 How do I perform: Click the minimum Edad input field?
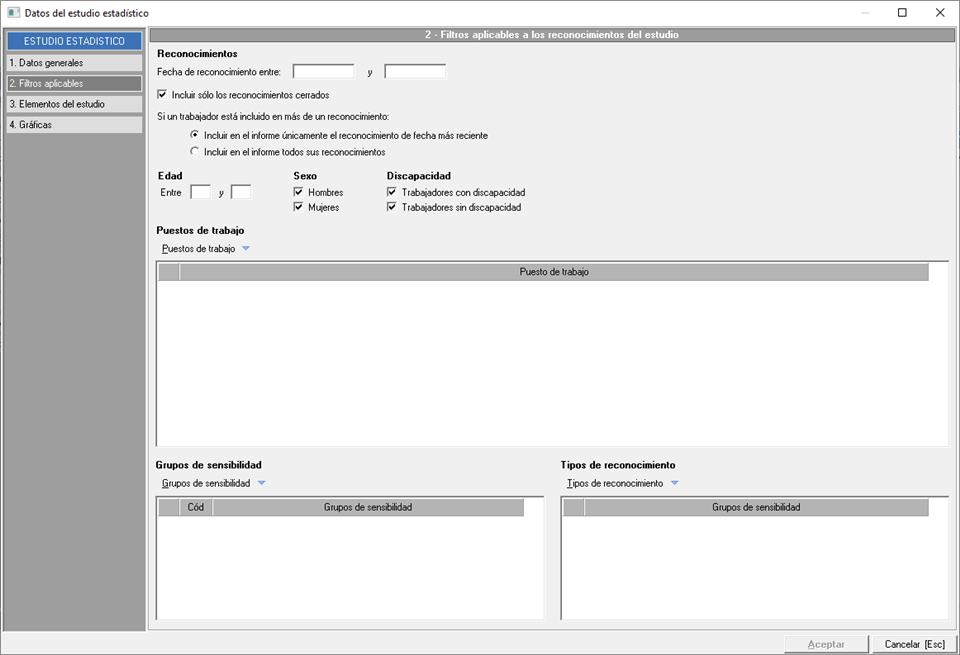click(200, 192)
